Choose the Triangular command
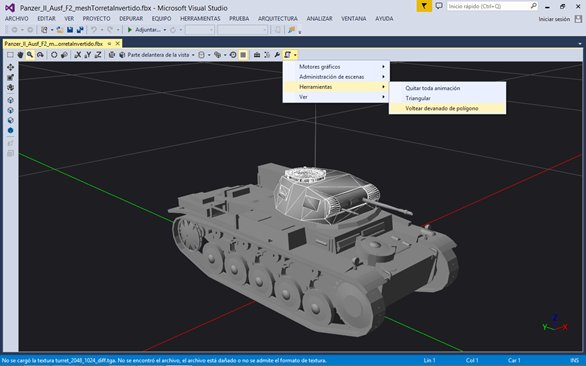Viewport: 586px width, 366px height. (447, 98)
